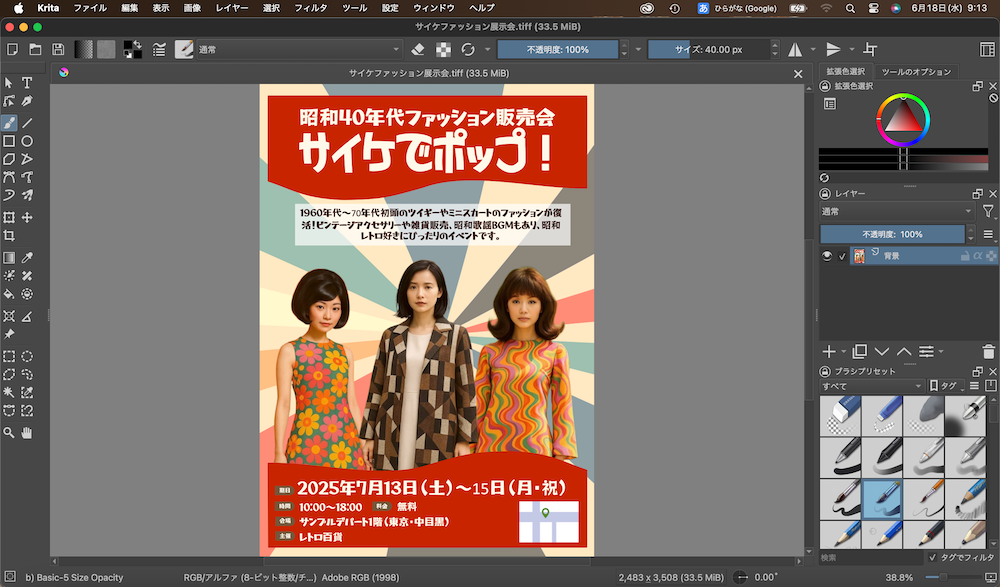Select the Transform tool
This screenshot has width=1000, height=587.
9,218
